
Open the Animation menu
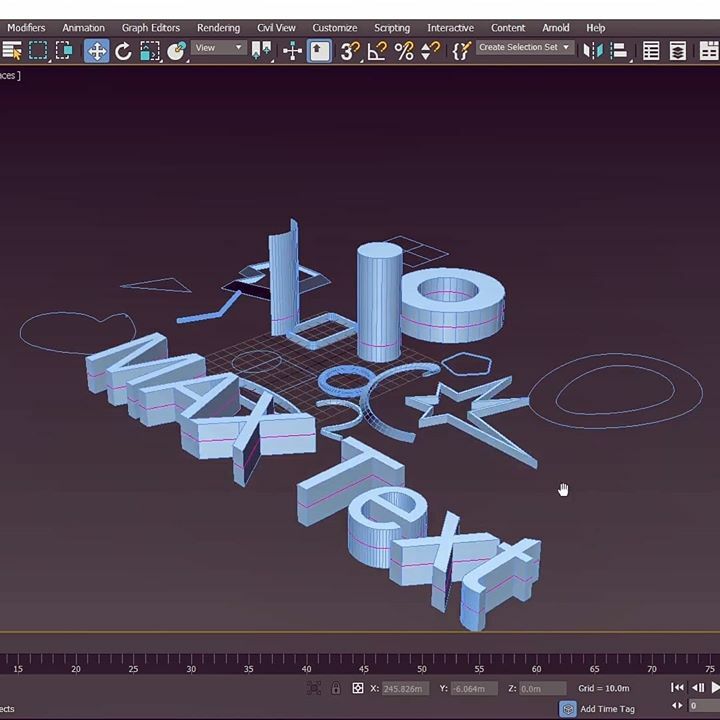pyautogui.click(x=84, y=28)
